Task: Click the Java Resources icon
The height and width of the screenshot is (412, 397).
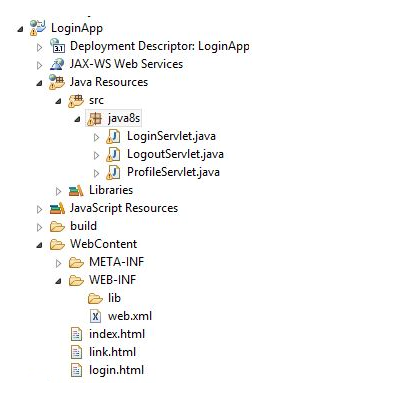Action: pos(57,82)
